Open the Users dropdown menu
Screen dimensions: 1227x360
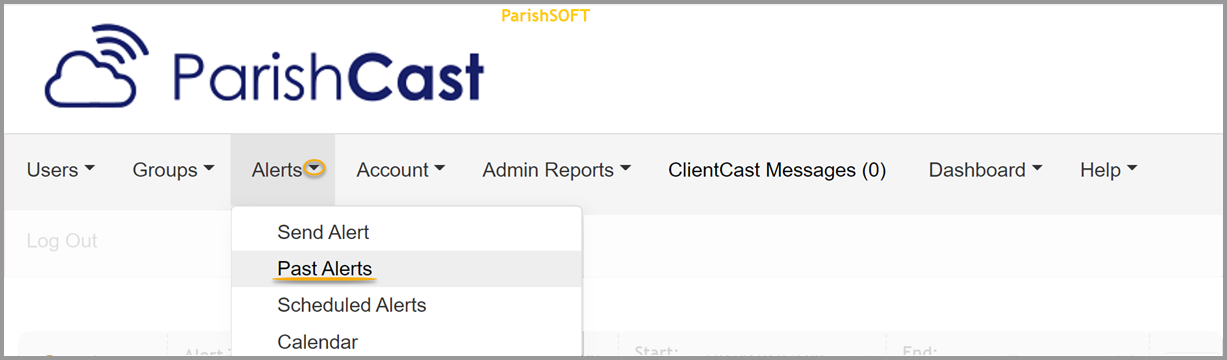click(61, 170)
